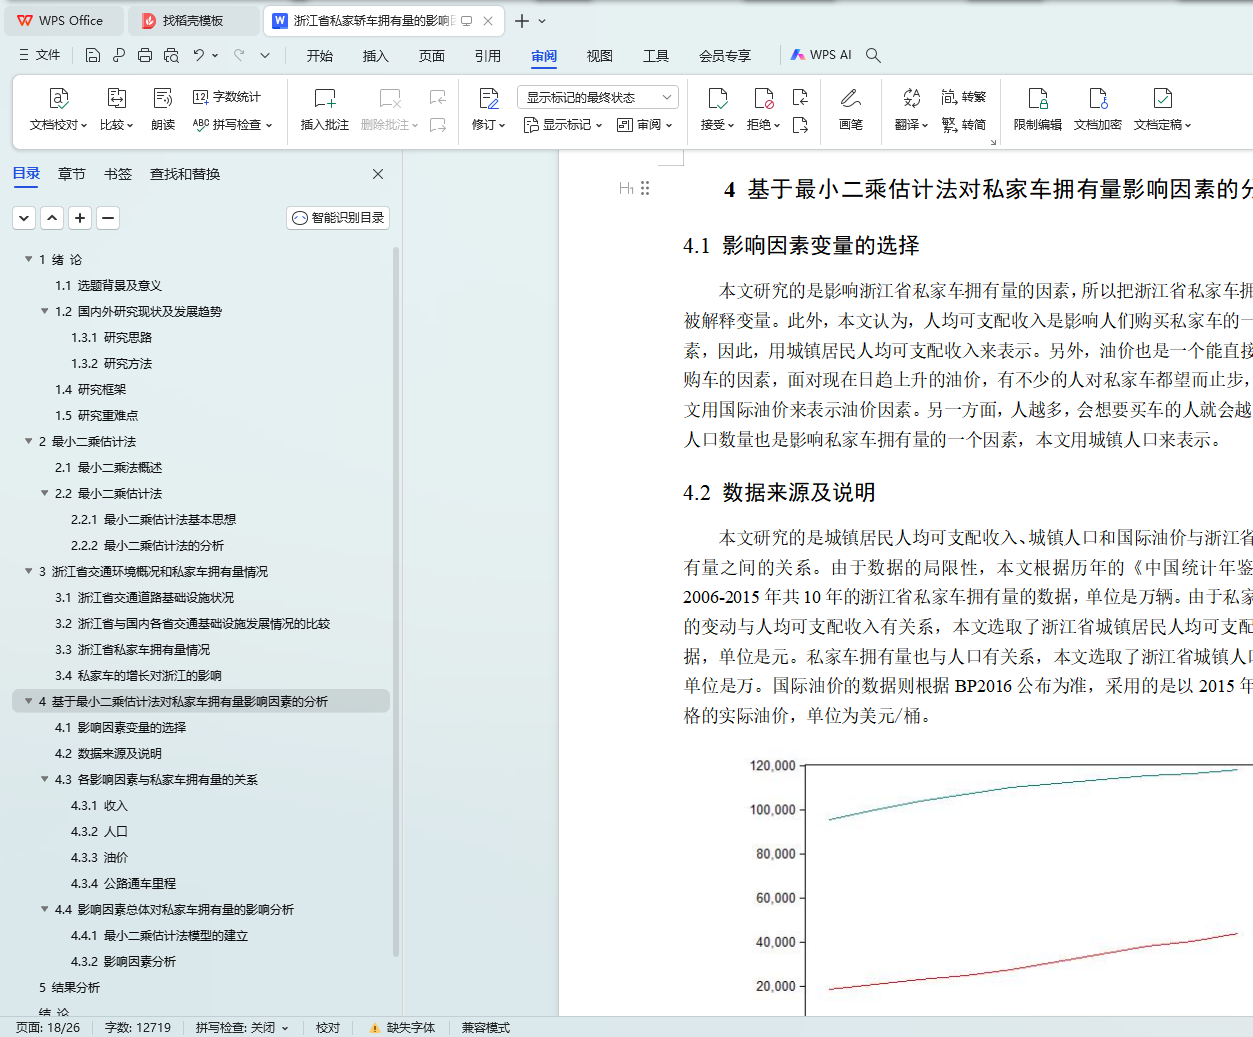The height and width of the screenshot is (1037, 1253).
Task: Click the 智能识别目录 button
Action: click(338, 218)
